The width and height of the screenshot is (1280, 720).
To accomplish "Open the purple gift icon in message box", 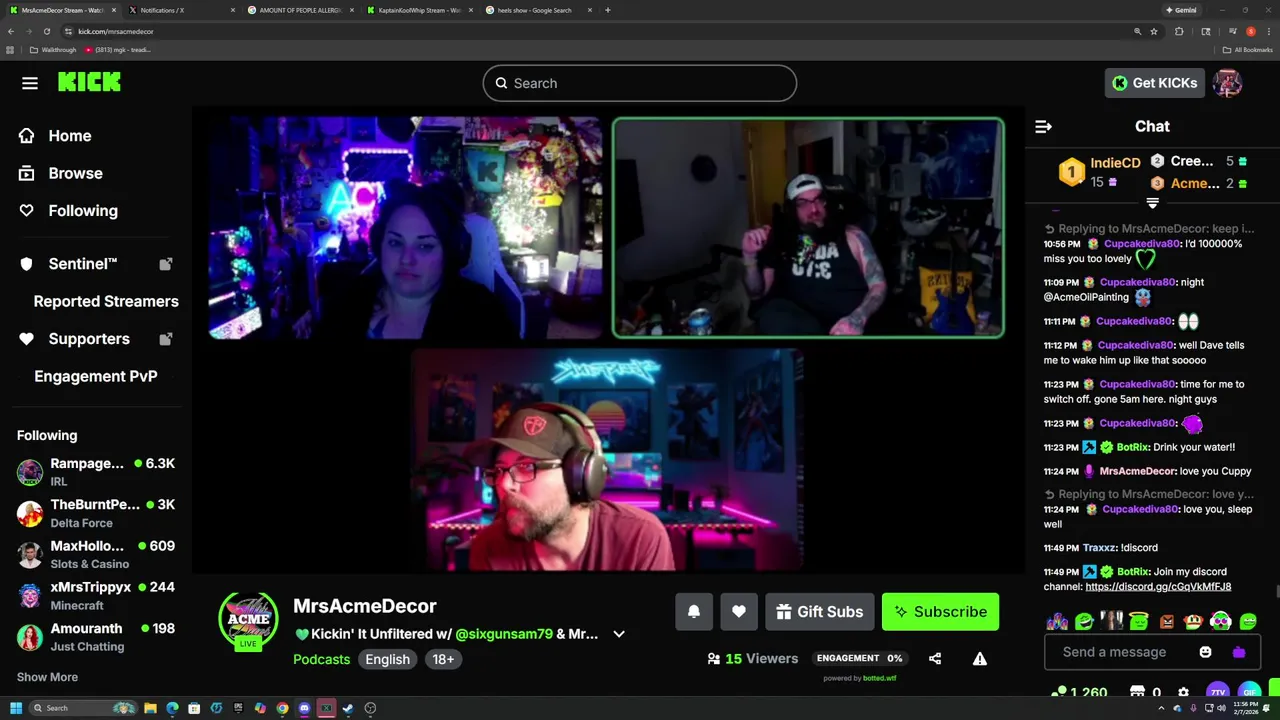I will [x=1239, y=652].
